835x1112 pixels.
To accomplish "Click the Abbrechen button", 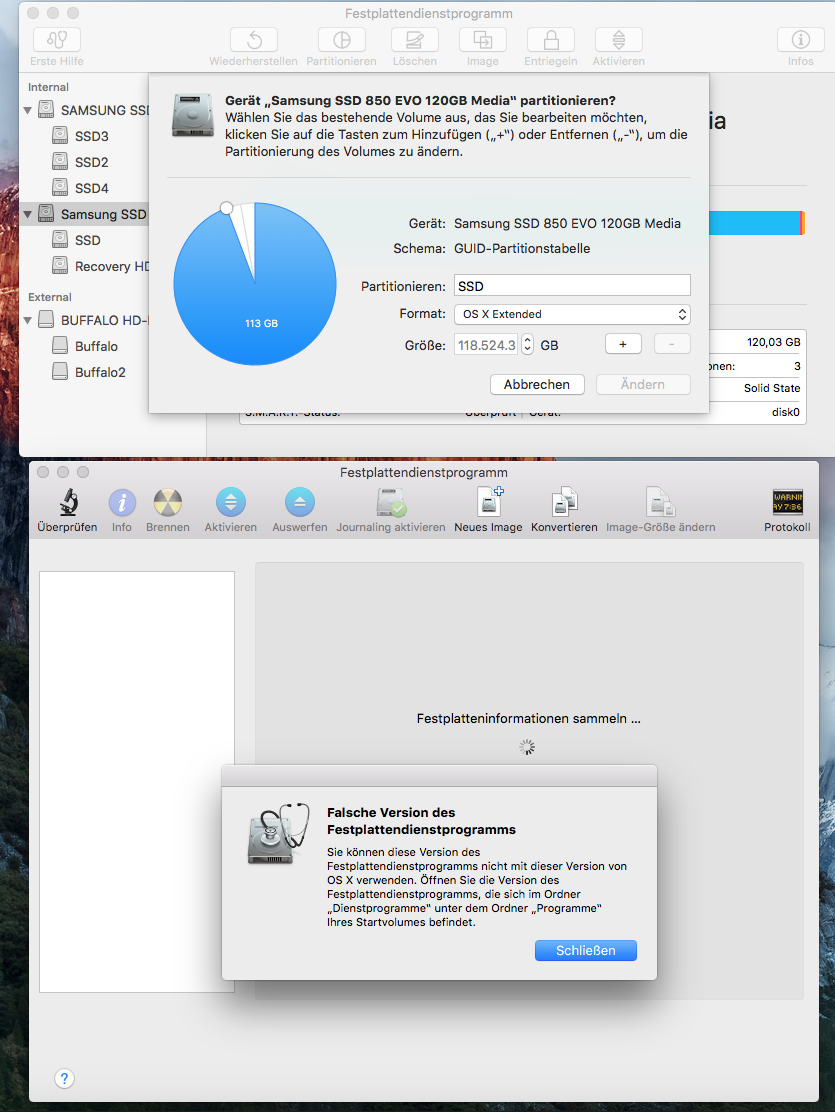I will (537, 384).
